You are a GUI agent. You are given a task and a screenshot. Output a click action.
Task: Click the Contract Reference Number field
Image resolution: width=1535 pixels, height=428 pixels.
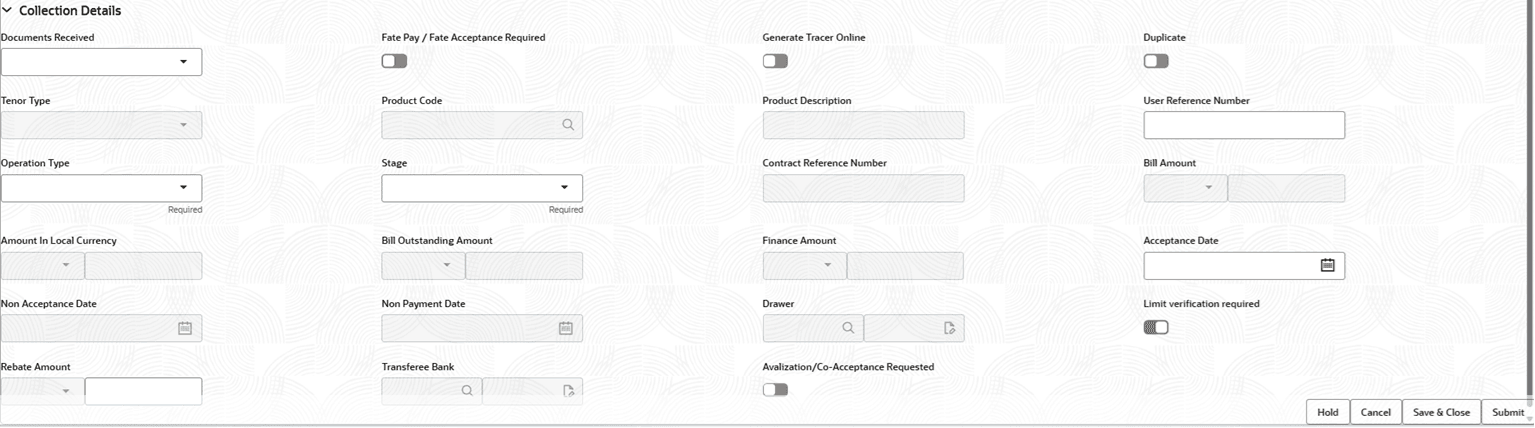[x=863, y=188]
